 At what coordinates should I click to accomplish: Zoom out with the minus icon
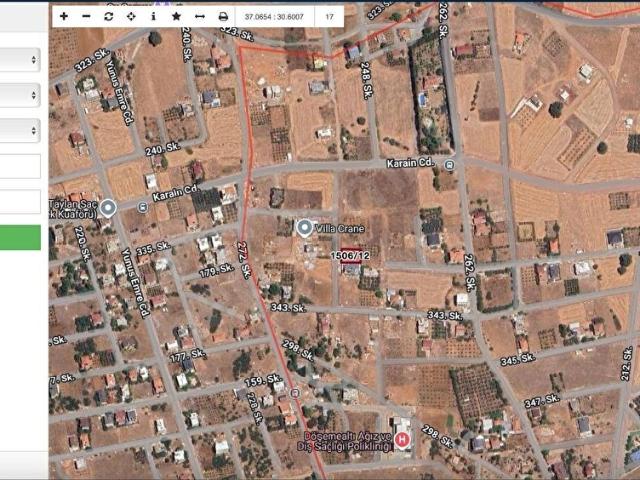click(86, 16)
